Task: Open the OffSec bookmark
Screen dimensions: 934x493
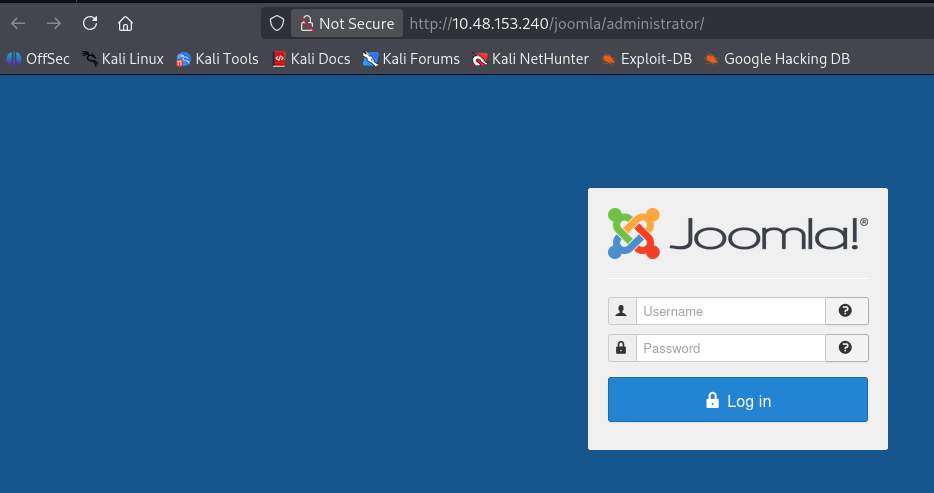Action: (x=38, y=59)
